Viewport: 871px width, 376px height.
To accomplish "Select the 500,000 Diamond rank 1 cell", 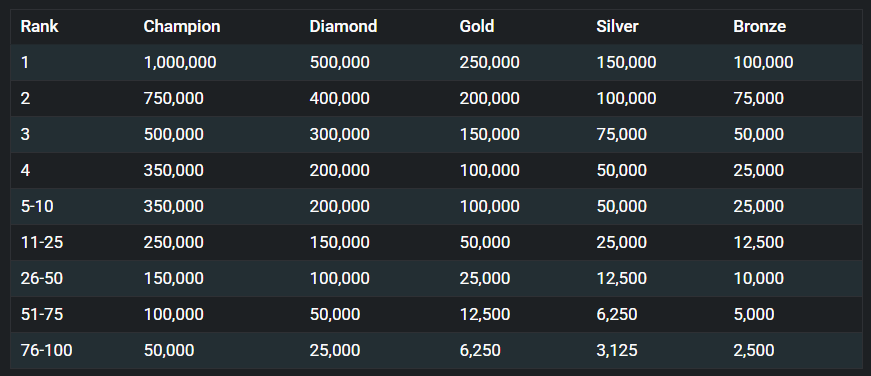I will 339,62.
